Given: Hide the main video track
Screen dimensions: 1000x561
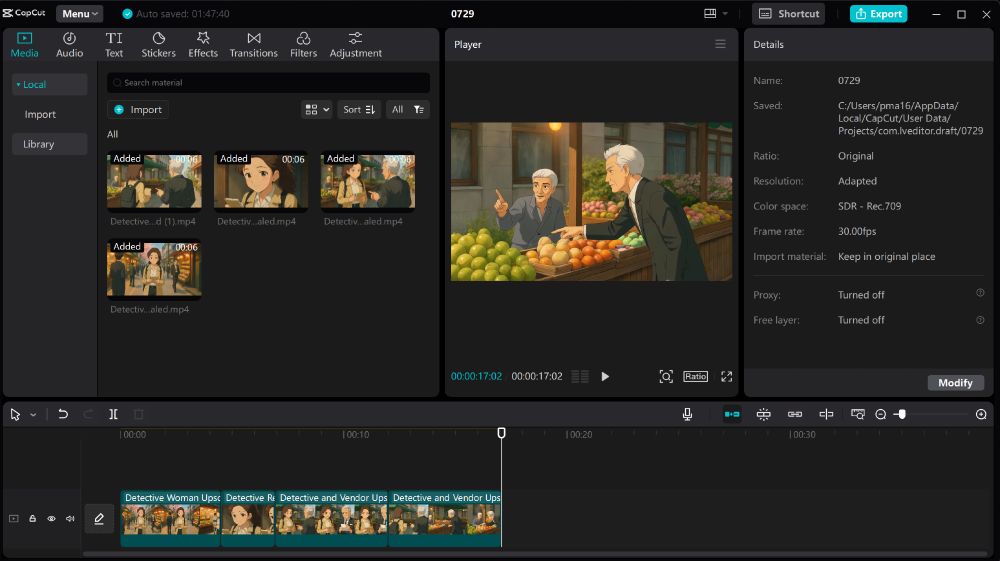Looking at the screenshot, I should [x=51, y=518].
